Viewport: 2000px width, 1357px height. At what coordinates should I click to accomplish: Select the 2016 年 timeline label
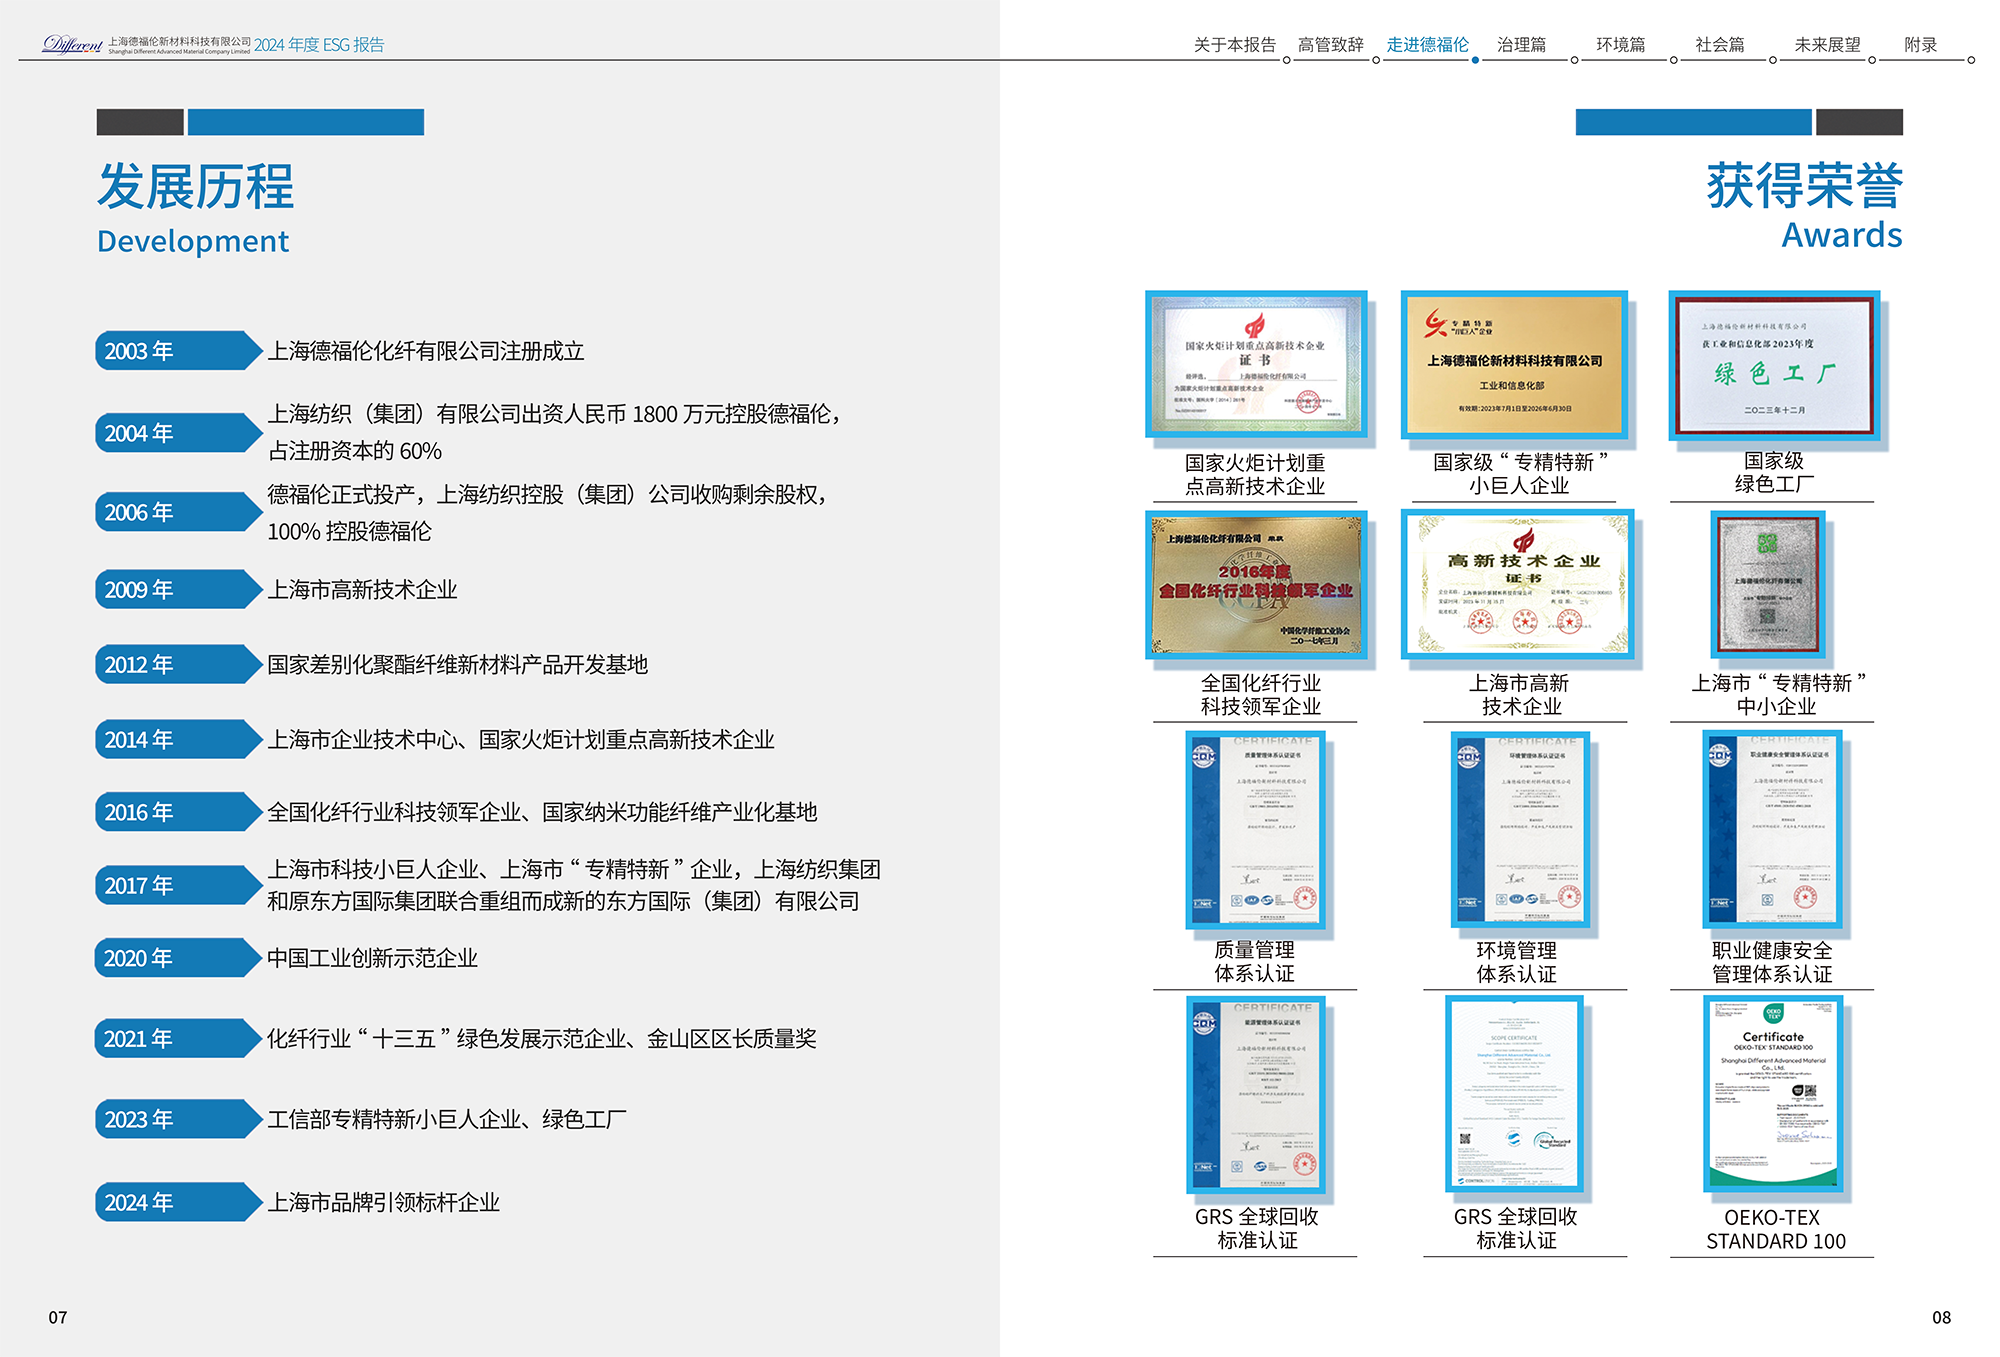(x=178, y=812)
